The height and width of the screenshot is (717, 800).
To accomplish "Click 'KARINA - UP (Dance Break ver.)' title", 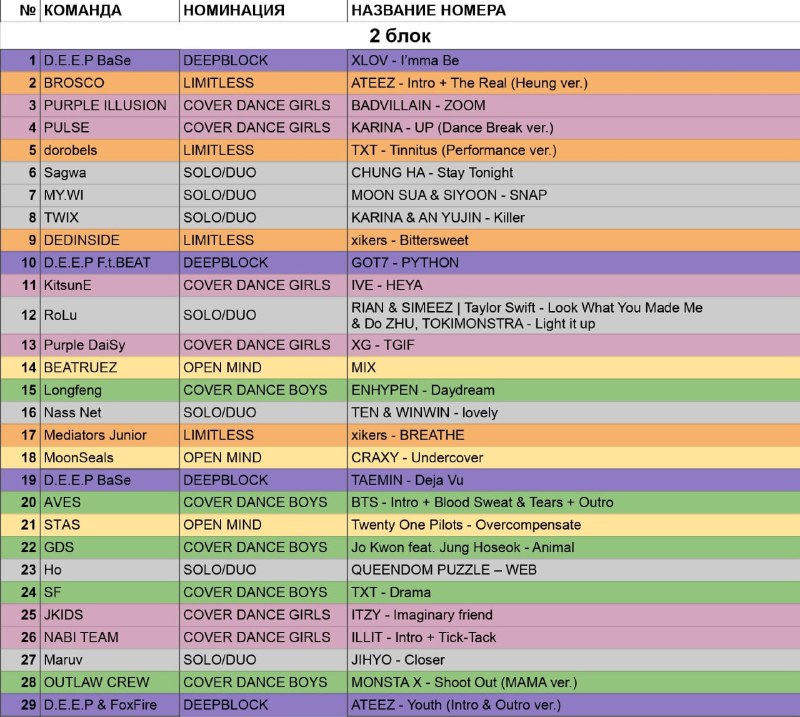I will point(452,128).
